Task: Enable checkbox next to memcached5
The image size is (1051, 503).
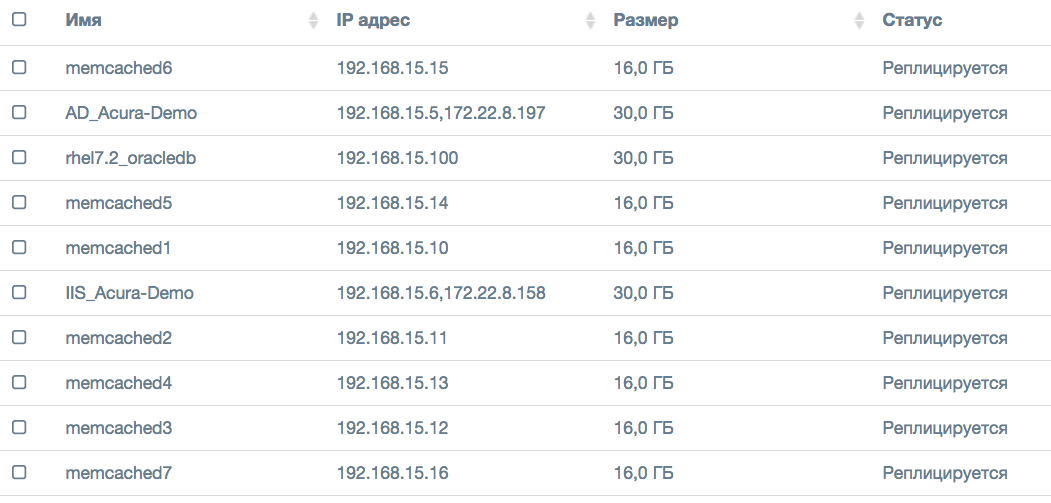Action: click(19, 203)
